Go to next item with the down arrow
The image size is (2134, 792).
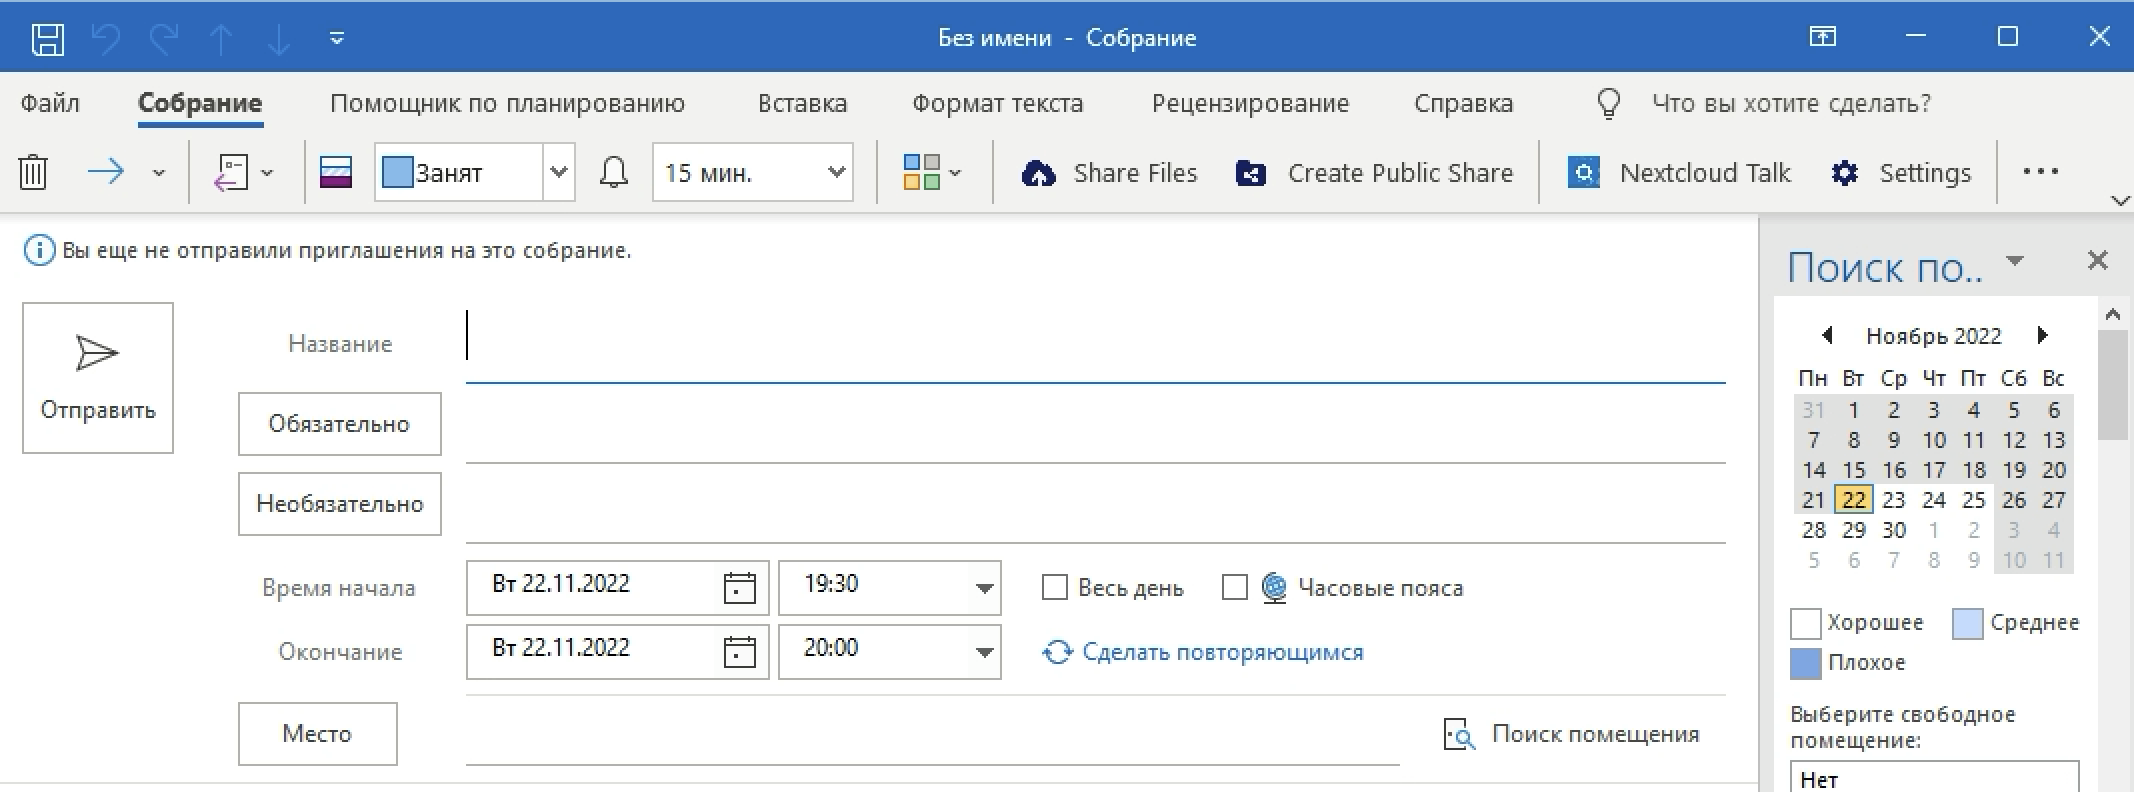(278, 38)
